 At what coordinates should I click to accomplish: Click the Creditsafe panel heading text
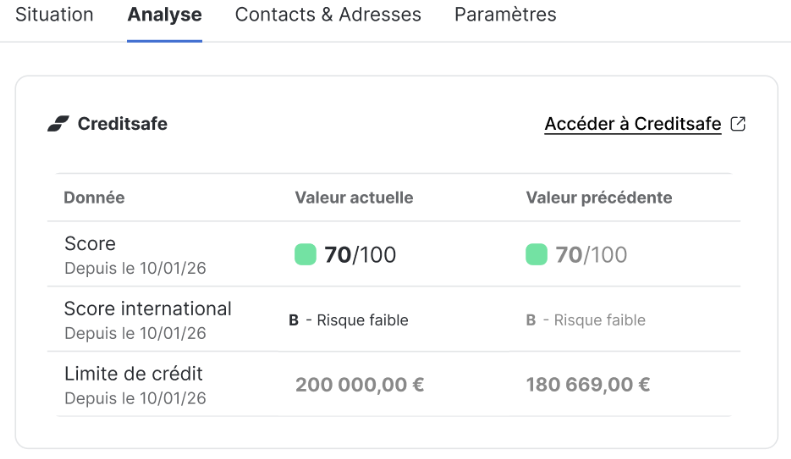point(122,124)
